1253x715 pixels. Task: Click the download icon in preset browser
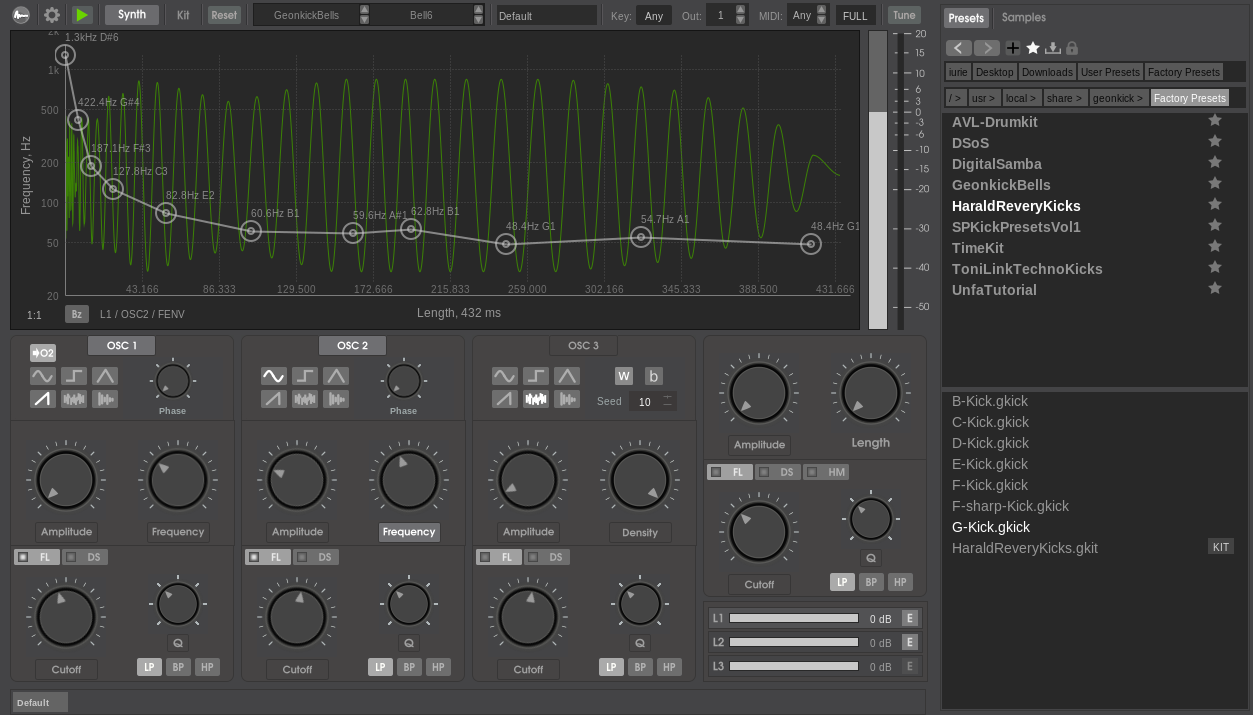(1053, 48)
